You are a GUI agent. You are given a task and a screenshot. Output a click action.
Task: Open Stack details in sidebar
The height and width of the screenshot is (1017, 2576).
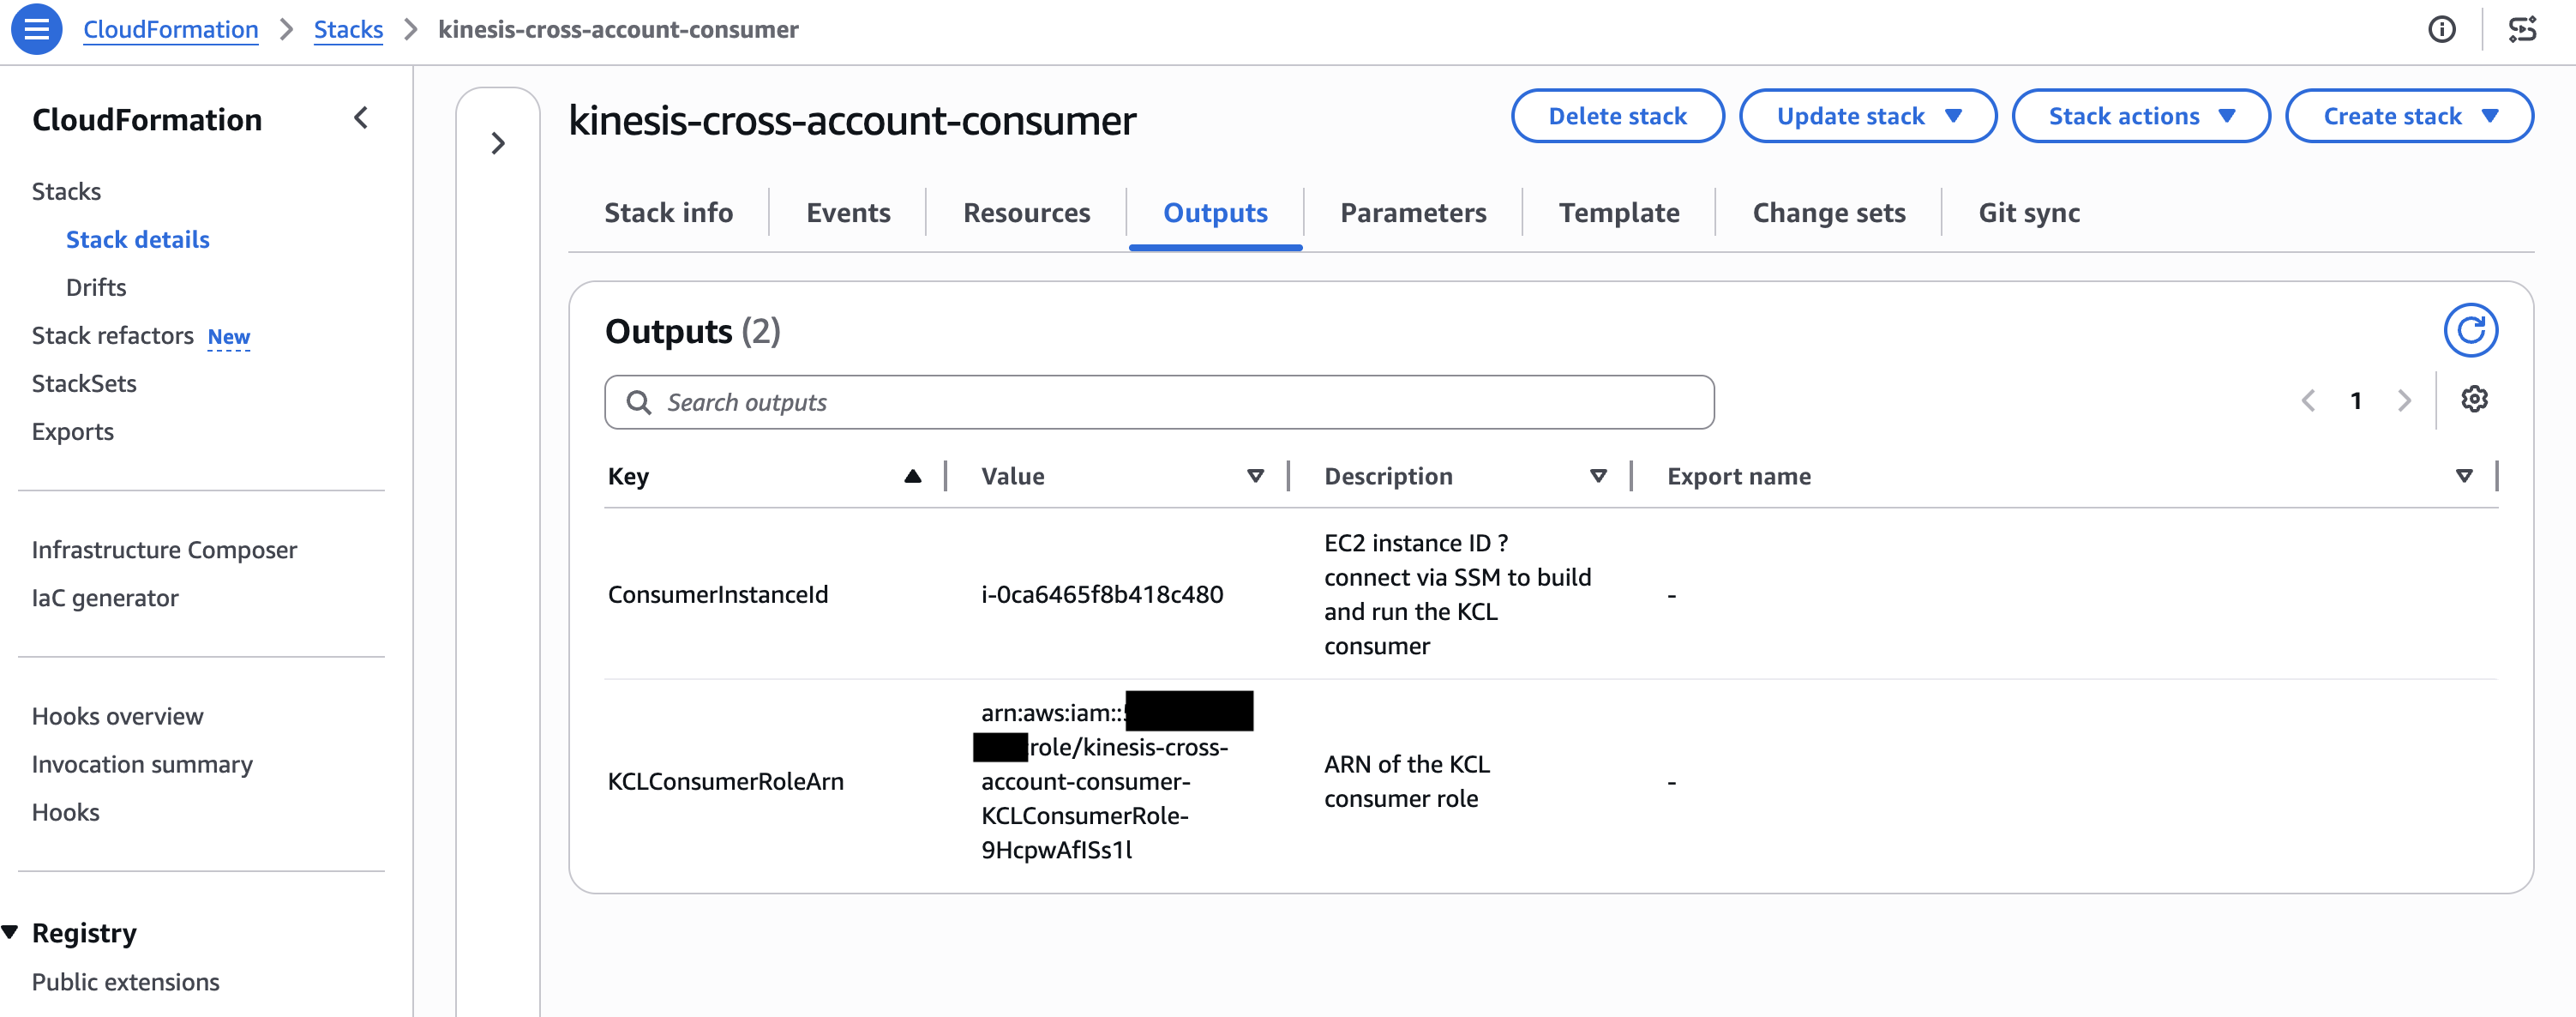pyautogui.click(x=137, y=239)
